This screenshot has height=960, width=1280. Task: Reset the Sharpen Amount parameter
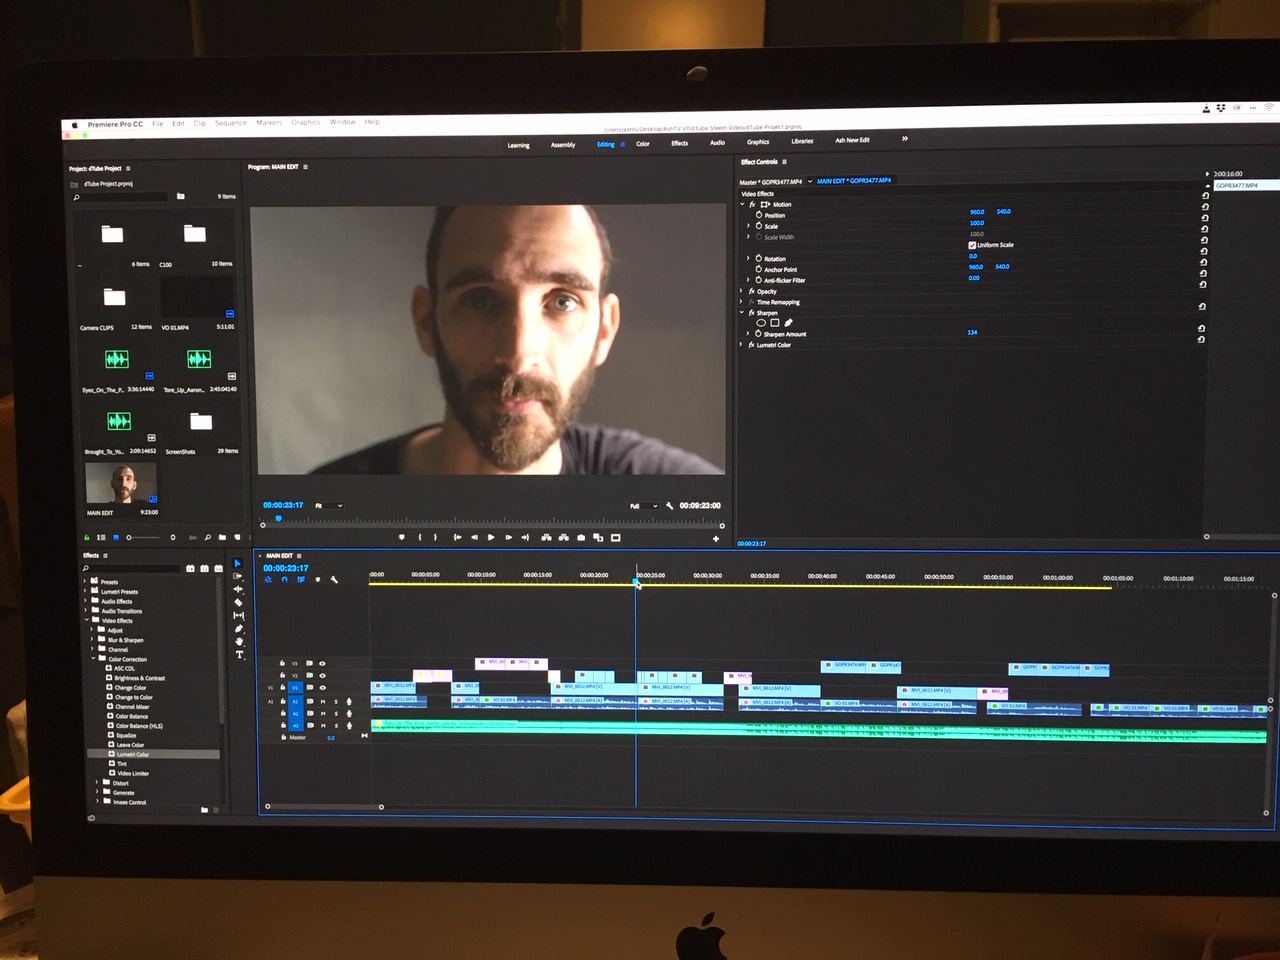tap(1201, 329)
